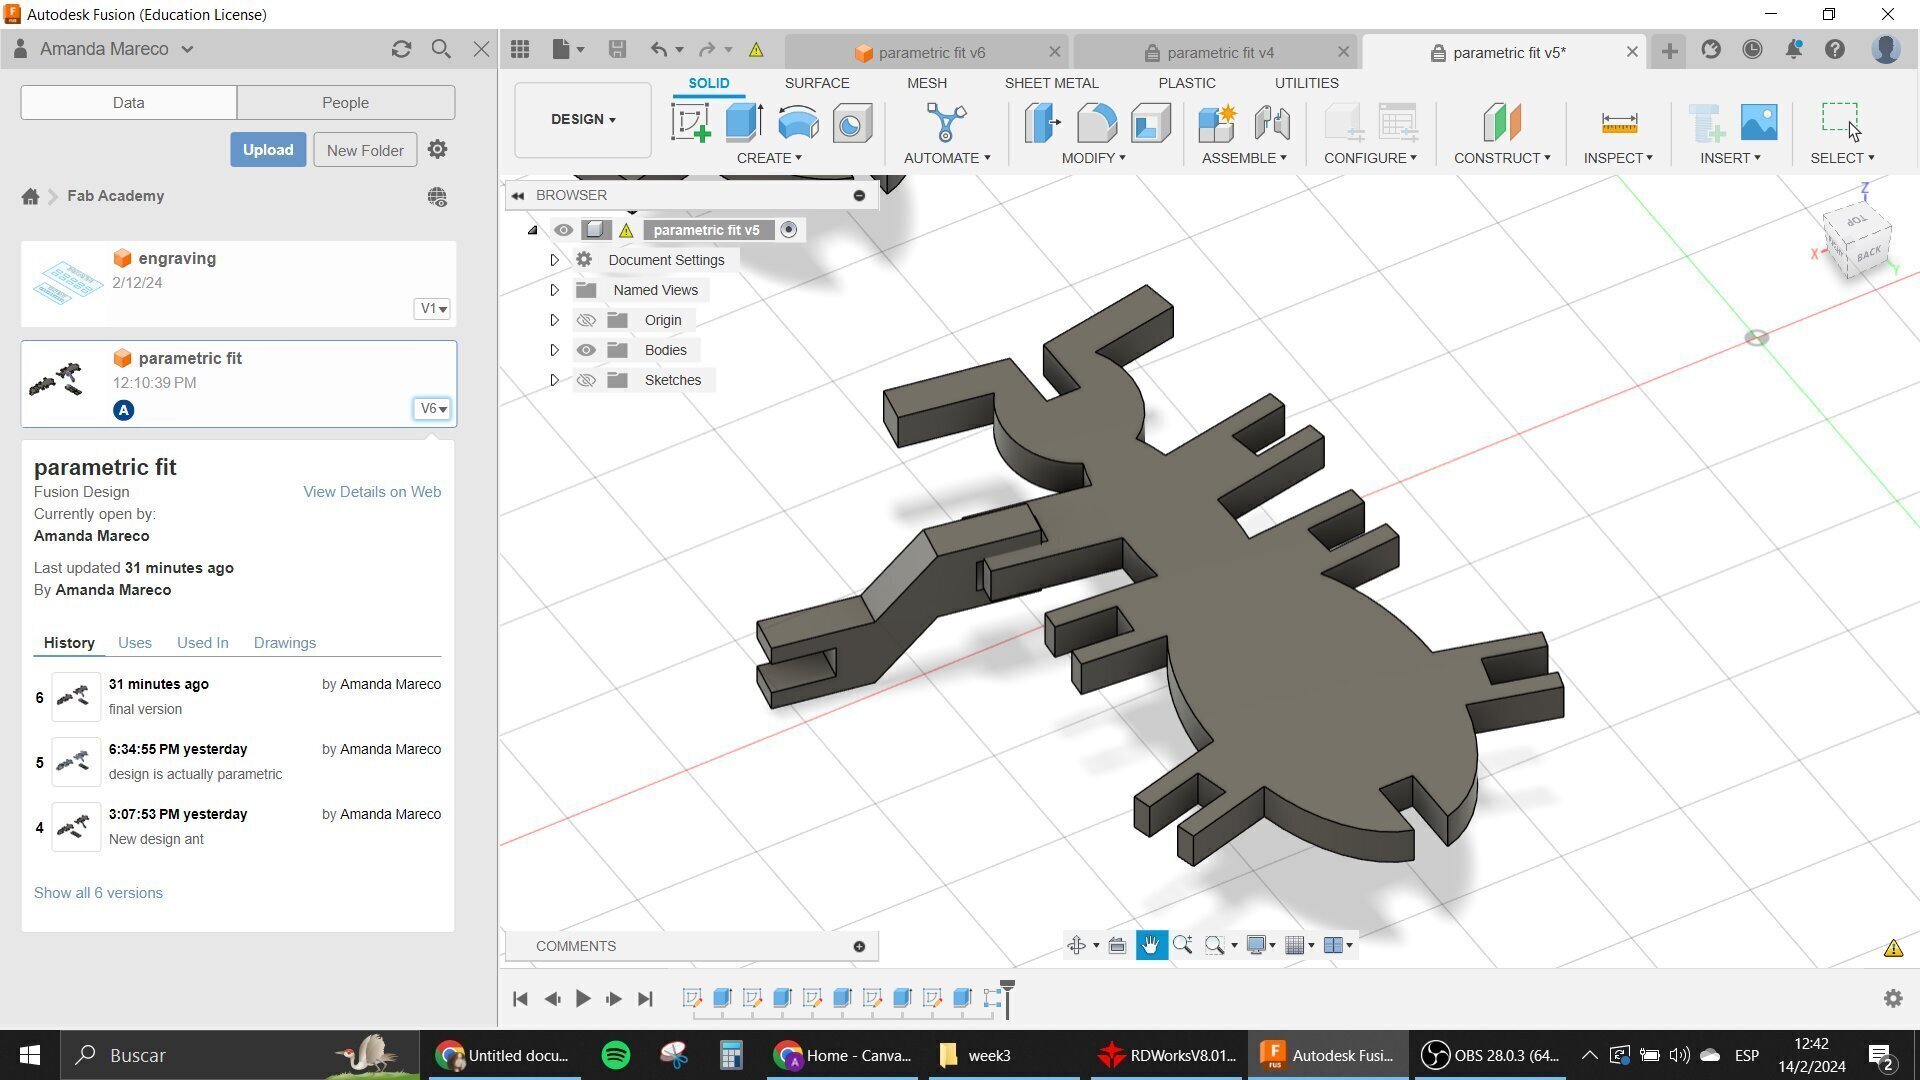Jump to timeline beginning
Viewport: 1920px width, 1080px height.
pyautogui.click(x=520, y=998)
